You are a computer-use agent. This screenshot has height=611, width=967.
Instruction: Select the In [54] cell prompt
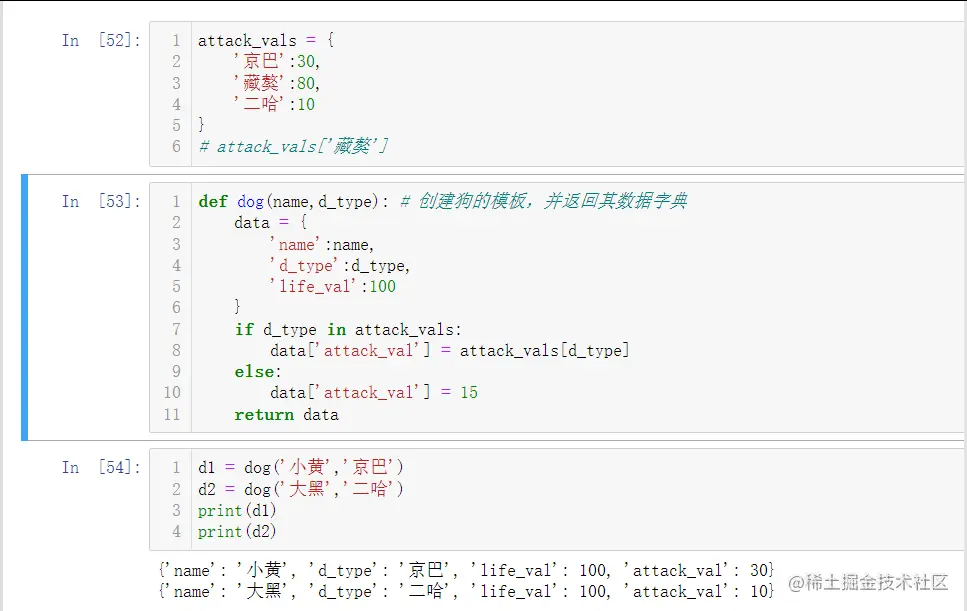98,467
